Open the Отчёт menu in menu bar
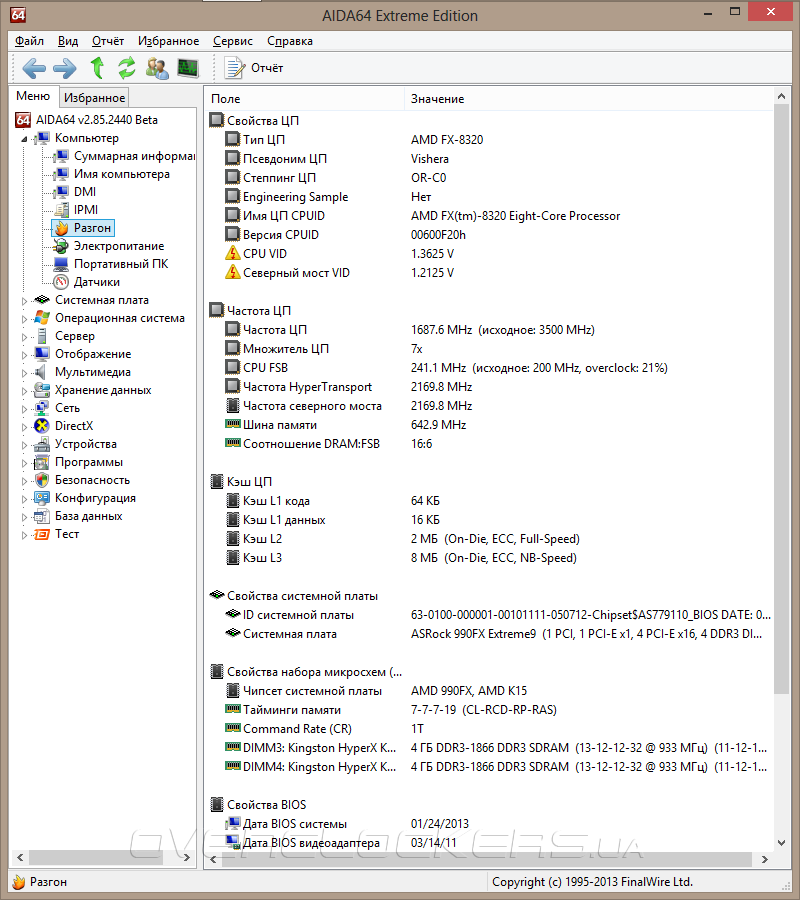Screen dimensions: 800x900 pos(108,41)
